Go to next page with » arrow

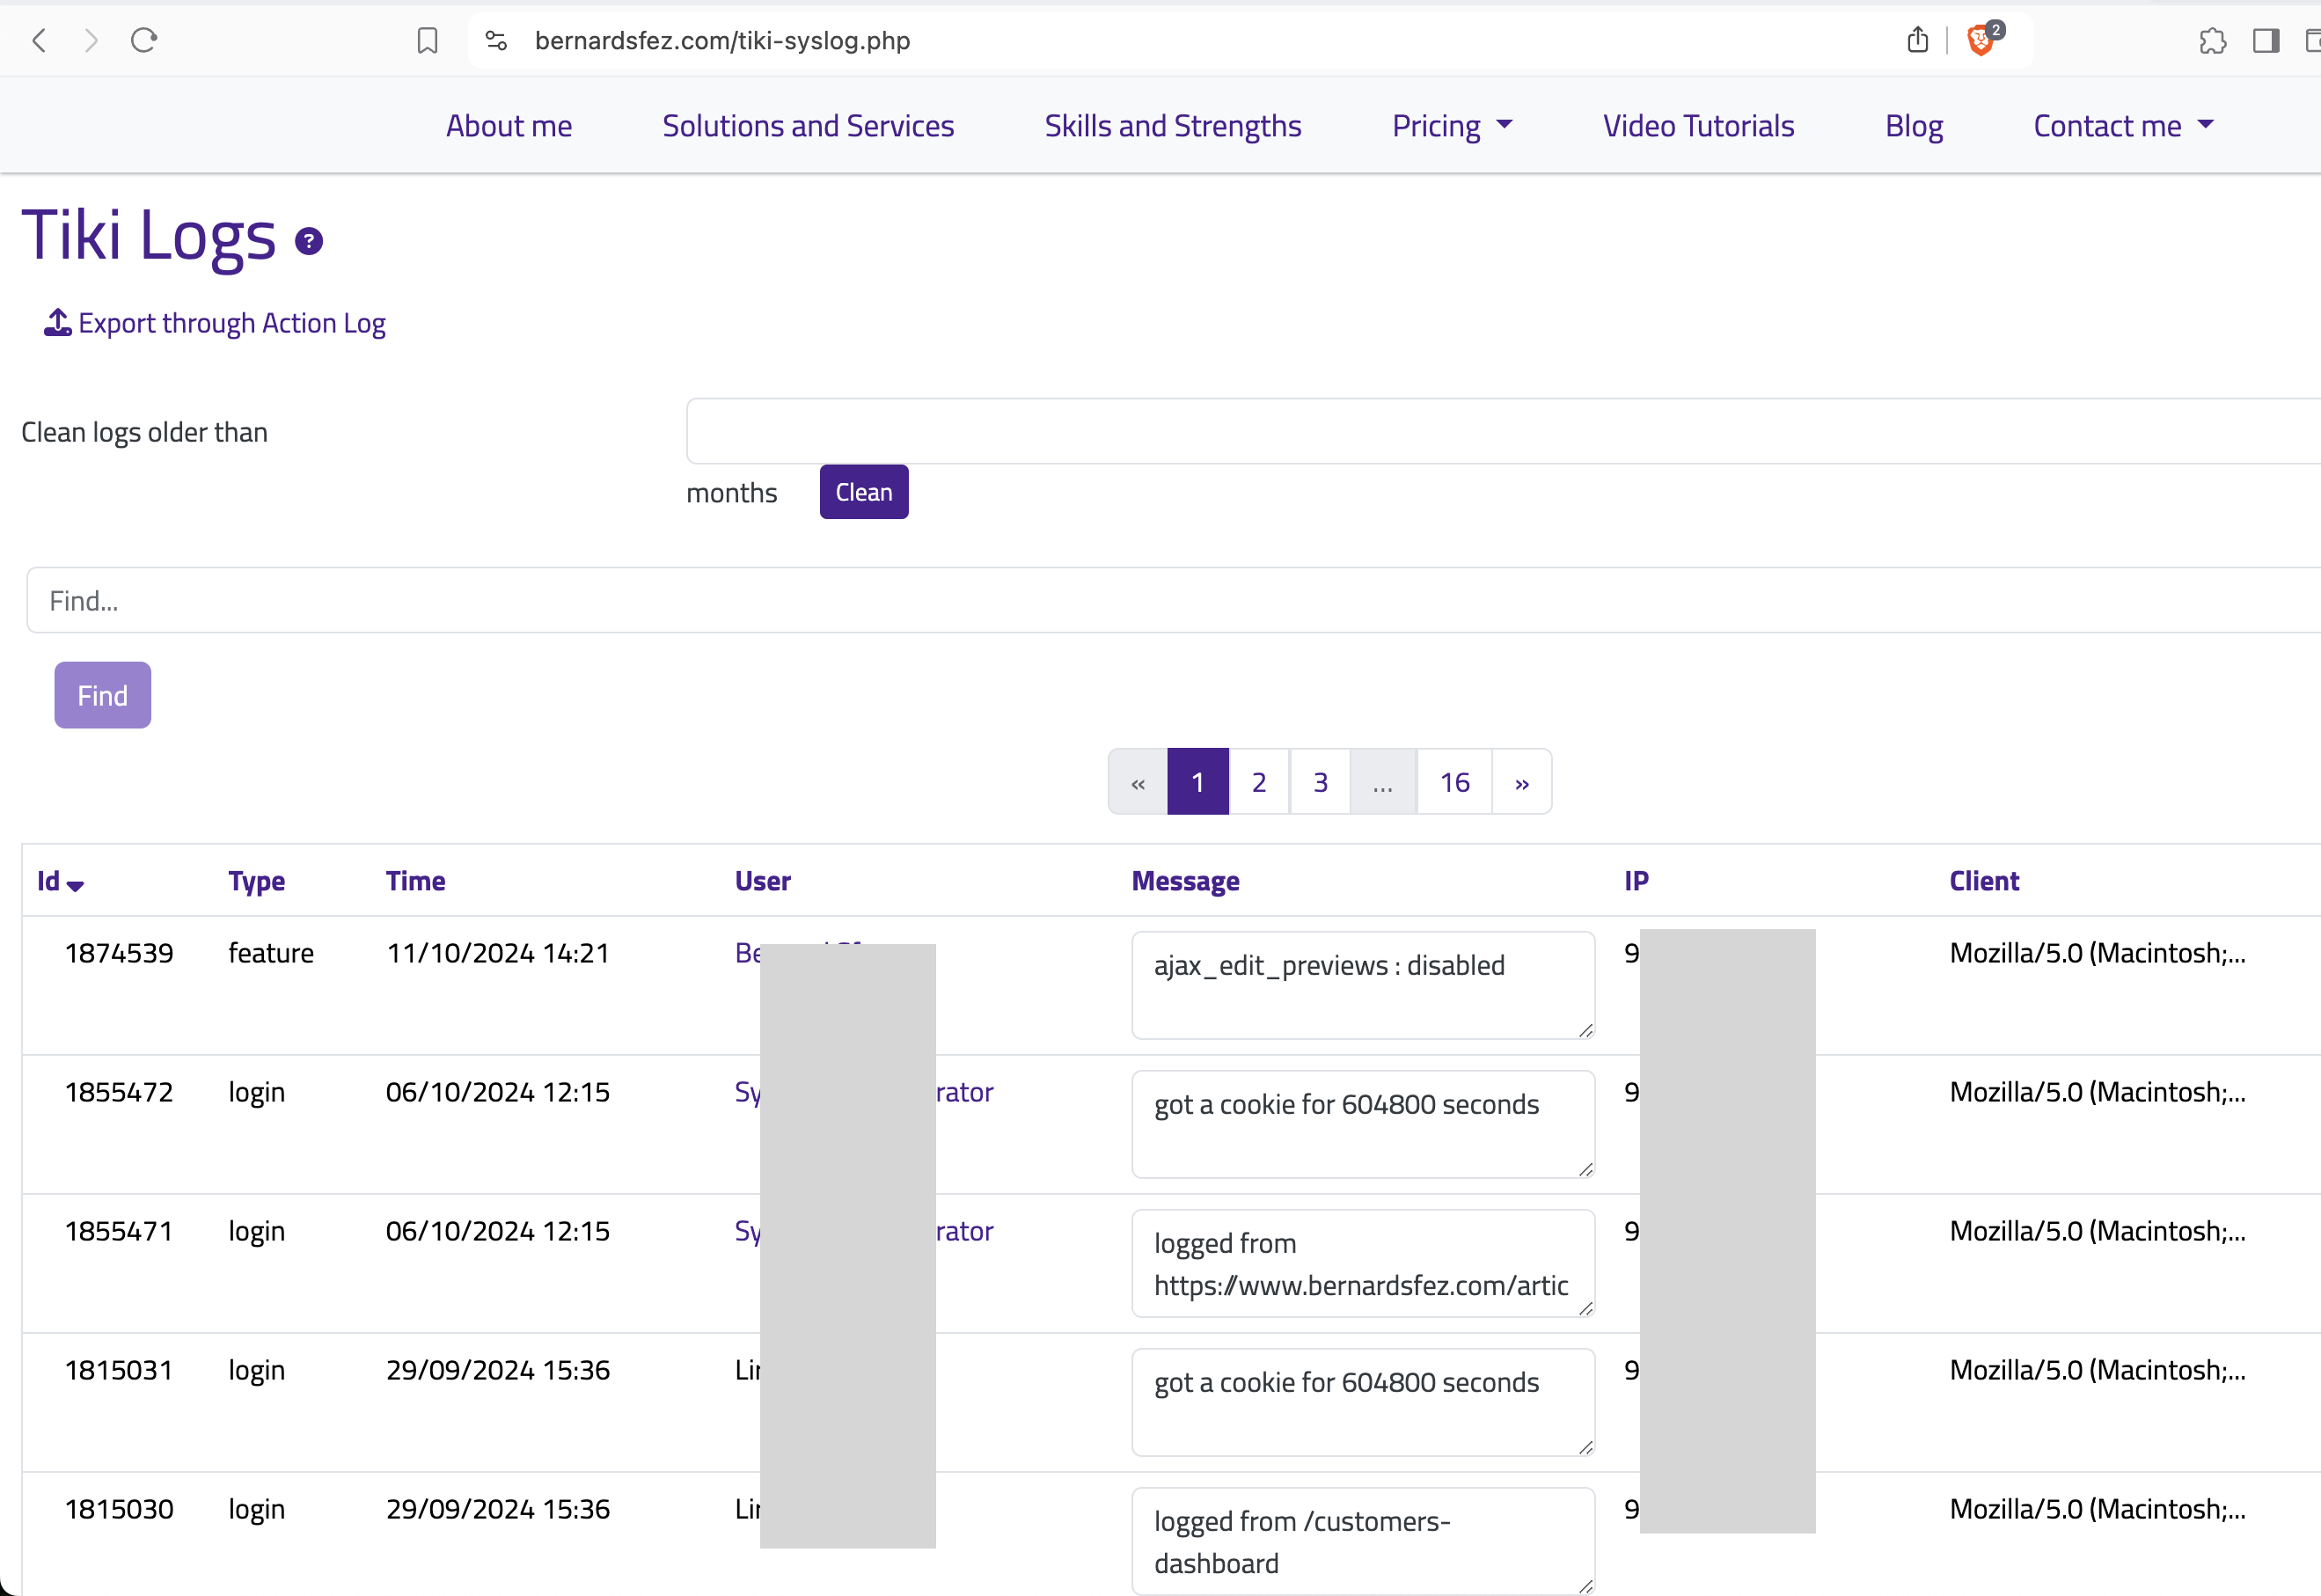(1521, 782)
